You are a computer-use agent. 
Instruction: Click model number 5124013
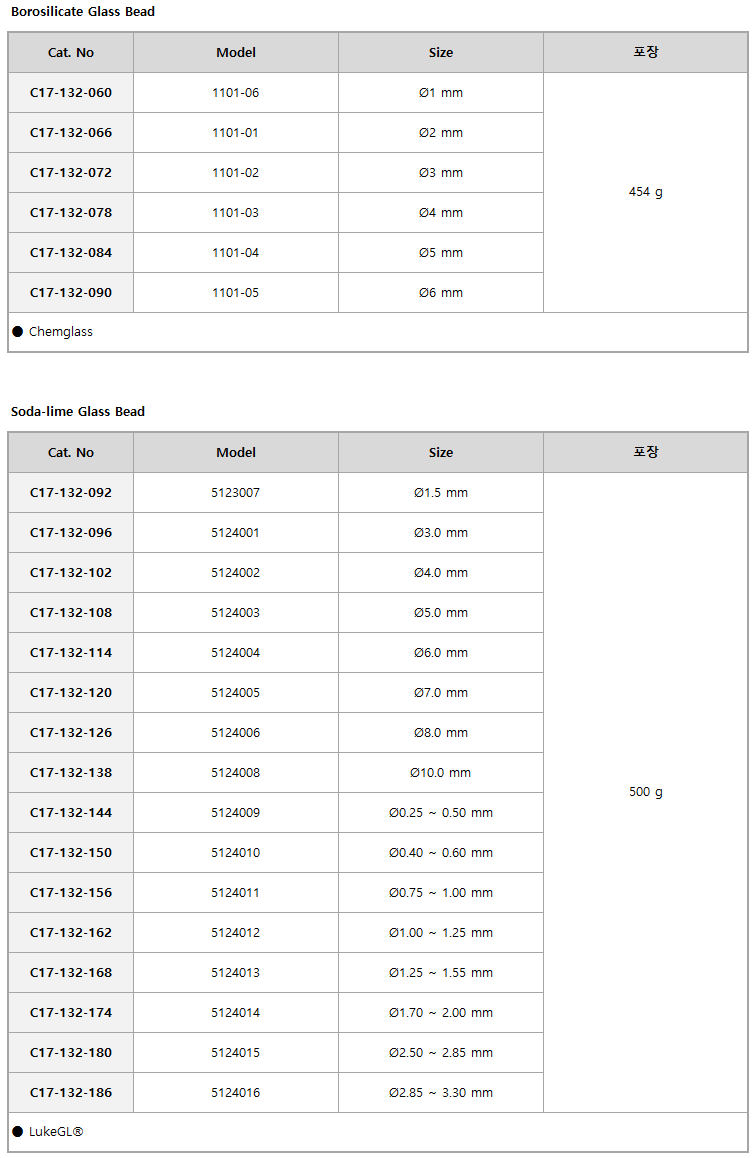pos(236,973)
